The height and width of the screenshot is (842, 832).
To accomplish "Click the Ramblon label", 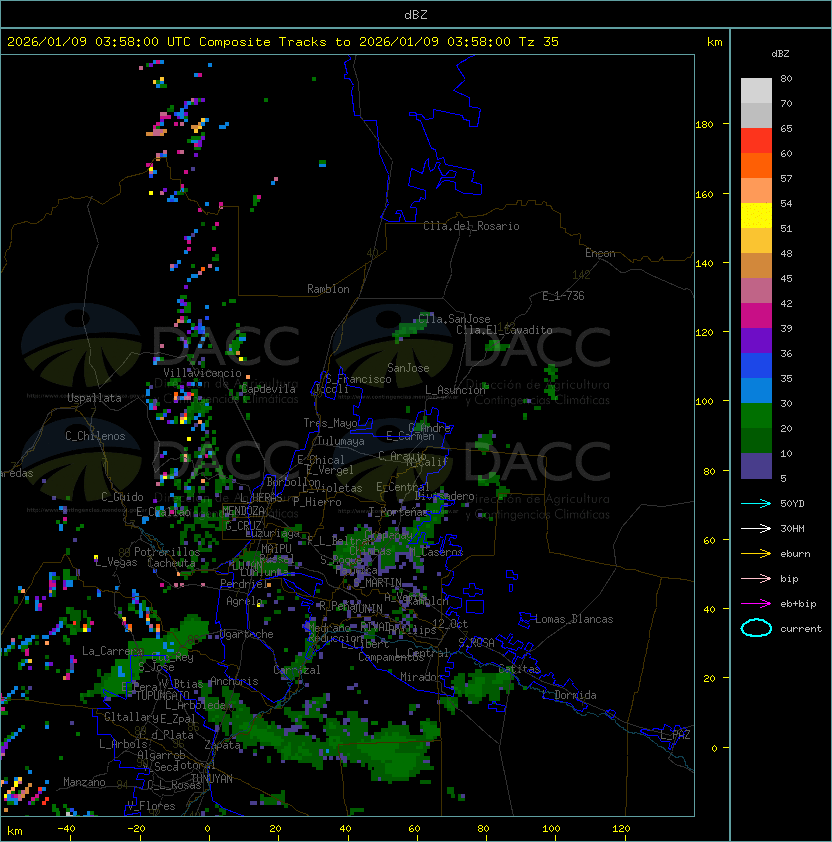I will click(328, 289).
